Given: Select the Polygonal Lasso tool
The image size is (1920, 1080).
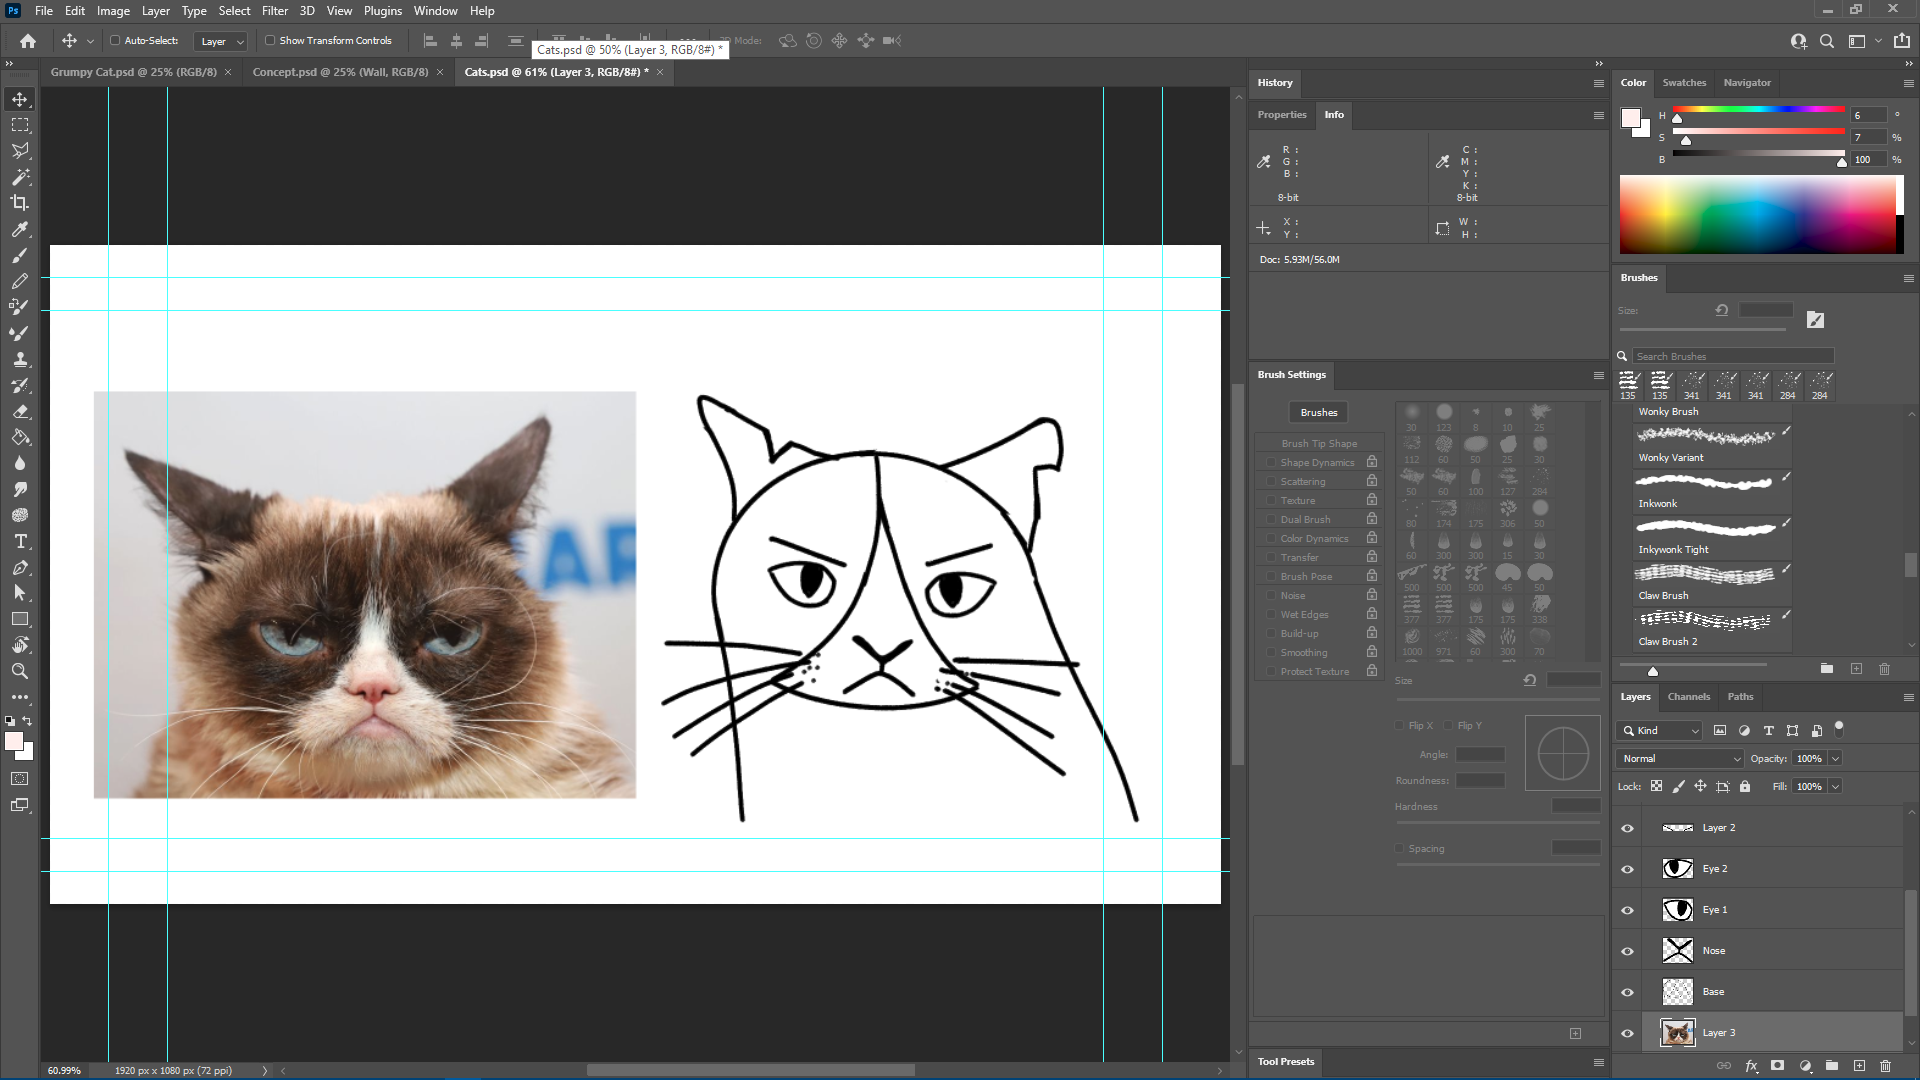Looking at the screenshot, I should pos(20,151).
